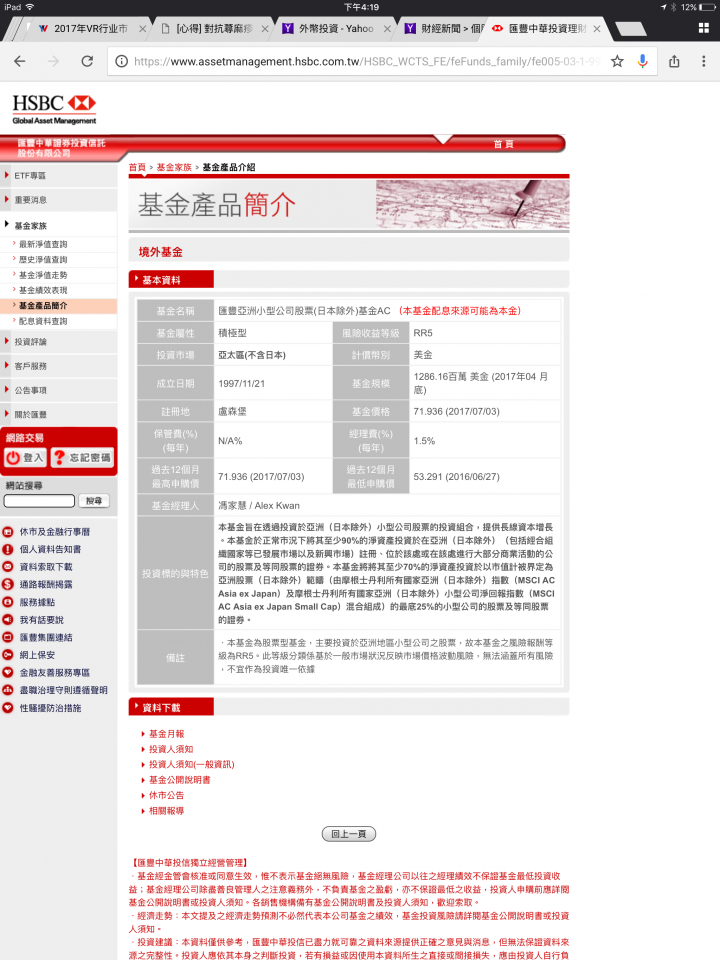Open 我有話要說 link

click(42, 620)
